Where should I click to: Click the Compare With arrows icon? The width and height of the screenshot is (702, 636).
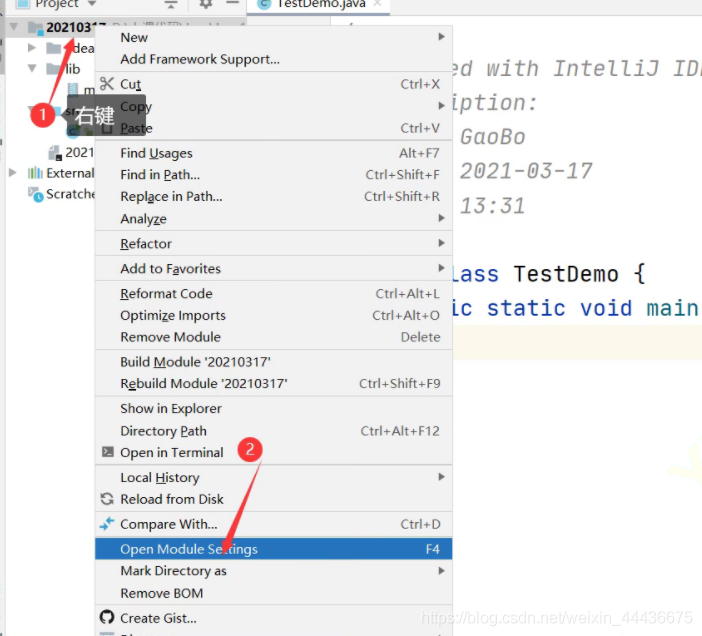107,524
